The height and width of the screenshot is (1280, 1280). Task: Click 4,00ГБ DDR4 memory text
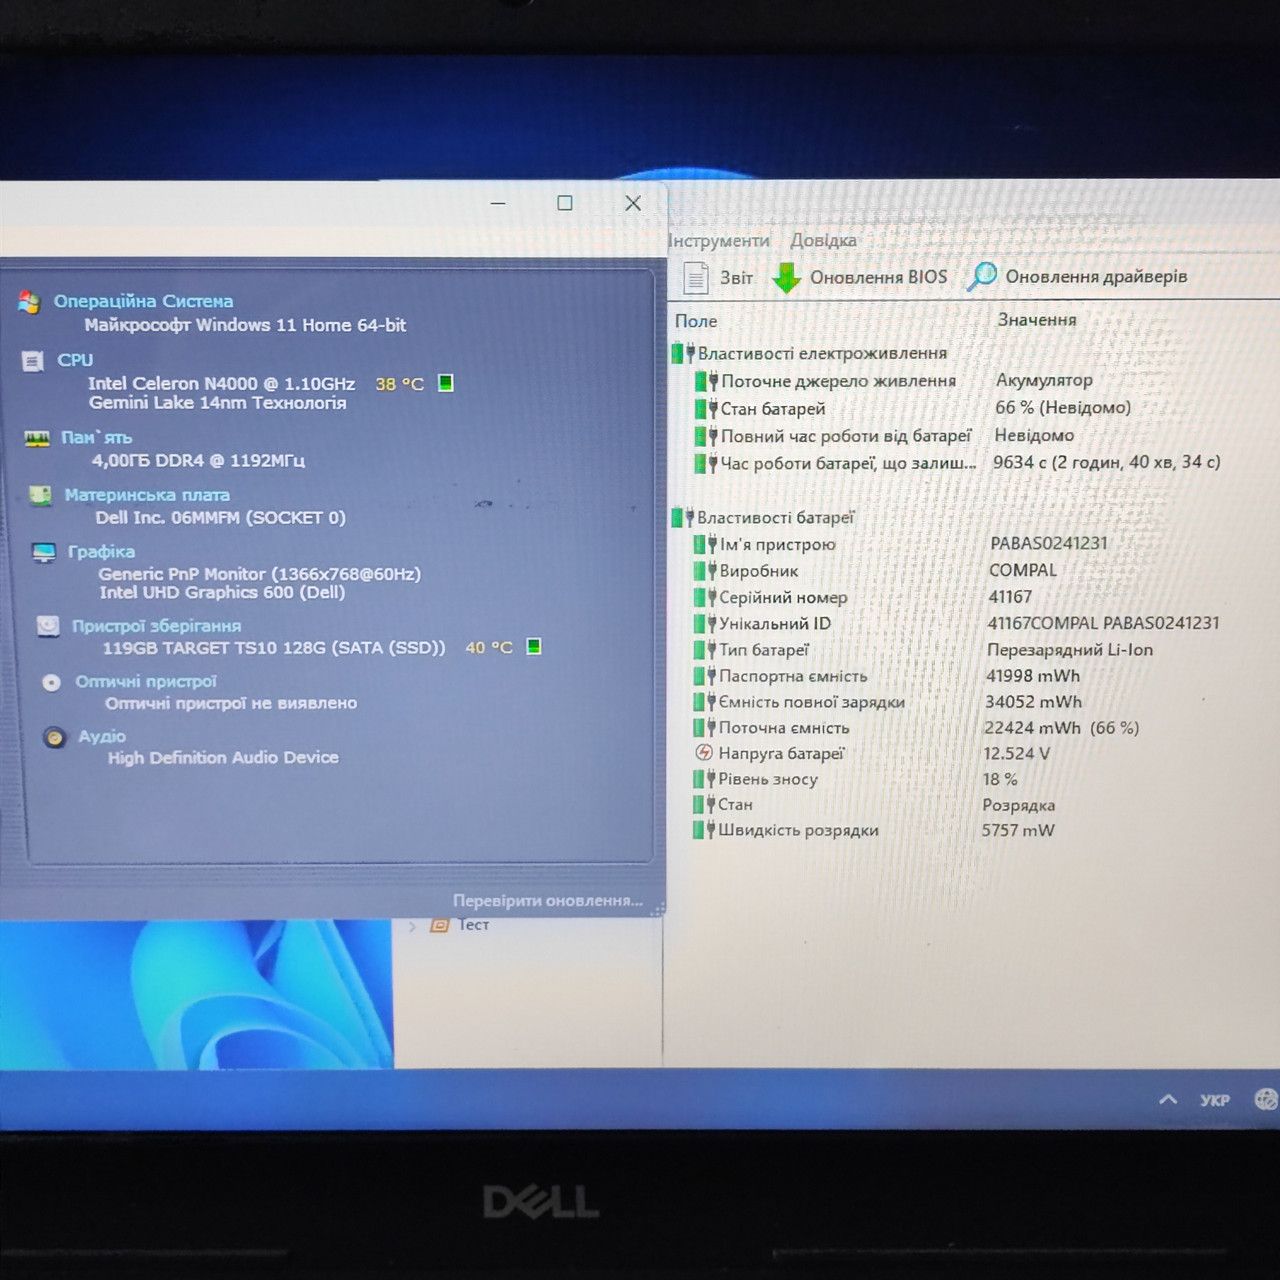(x=198, y=460)
